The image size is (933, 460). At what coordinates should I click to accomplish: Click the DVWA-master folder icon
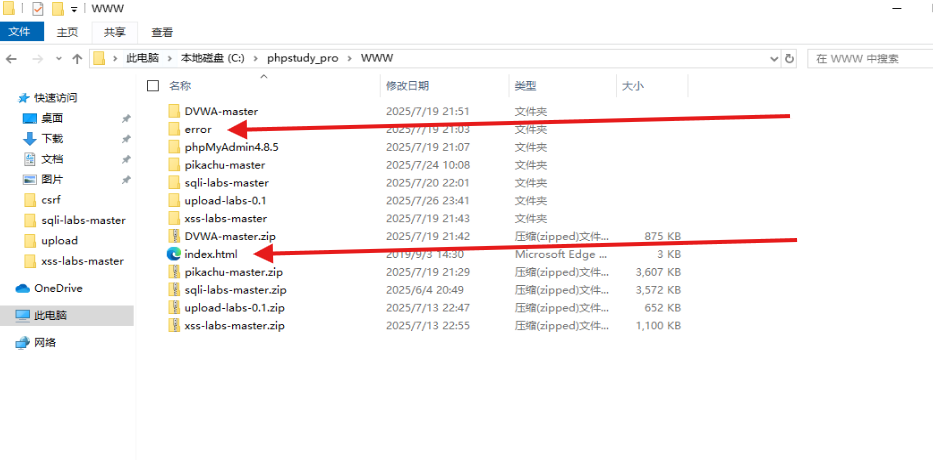click(x=174, y=111)
